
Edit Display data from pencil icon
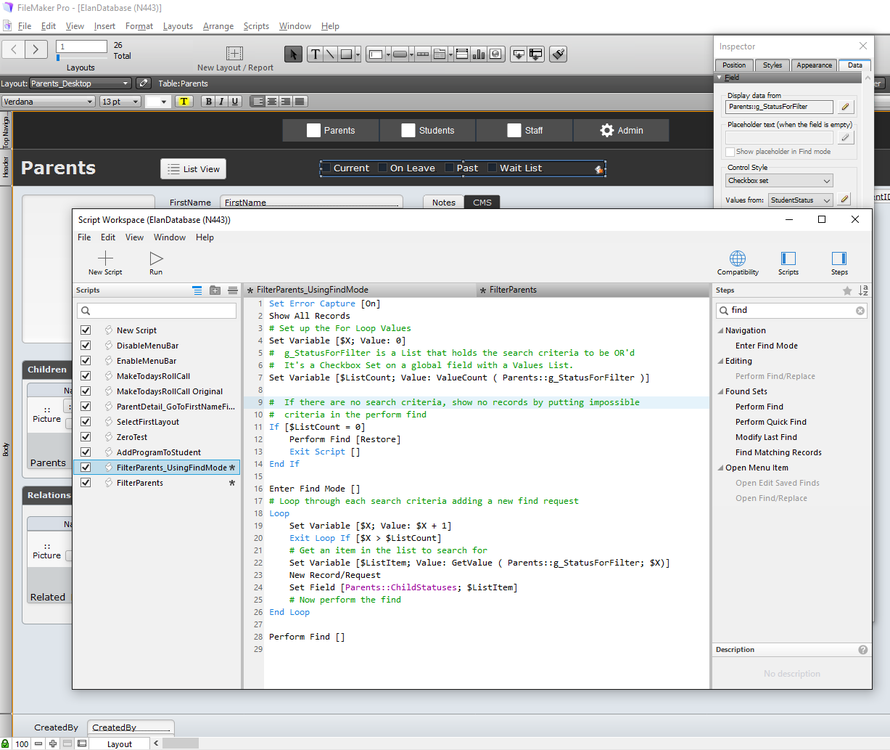[x=845, y=107]
